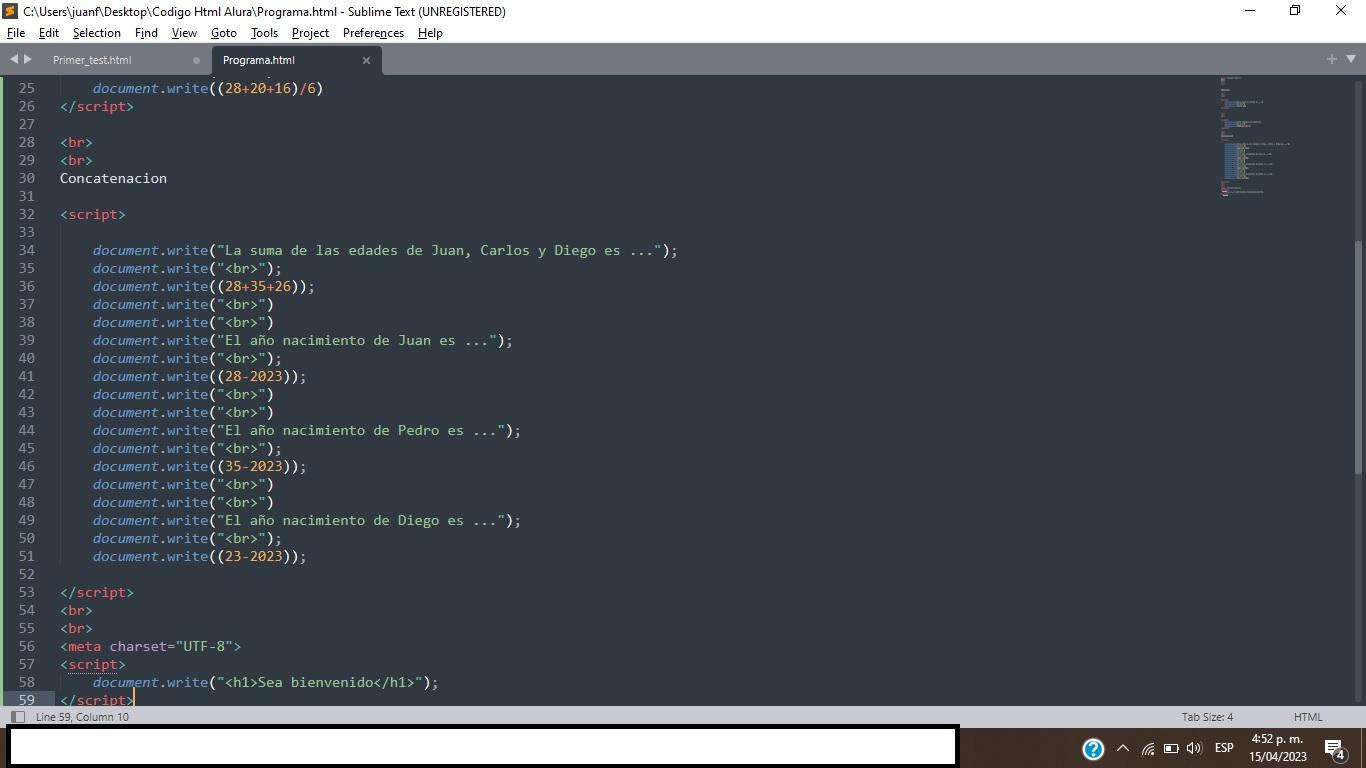1366x768 pixels.
Task: Click the code minimap preview
Action: tap(1255, 136)
